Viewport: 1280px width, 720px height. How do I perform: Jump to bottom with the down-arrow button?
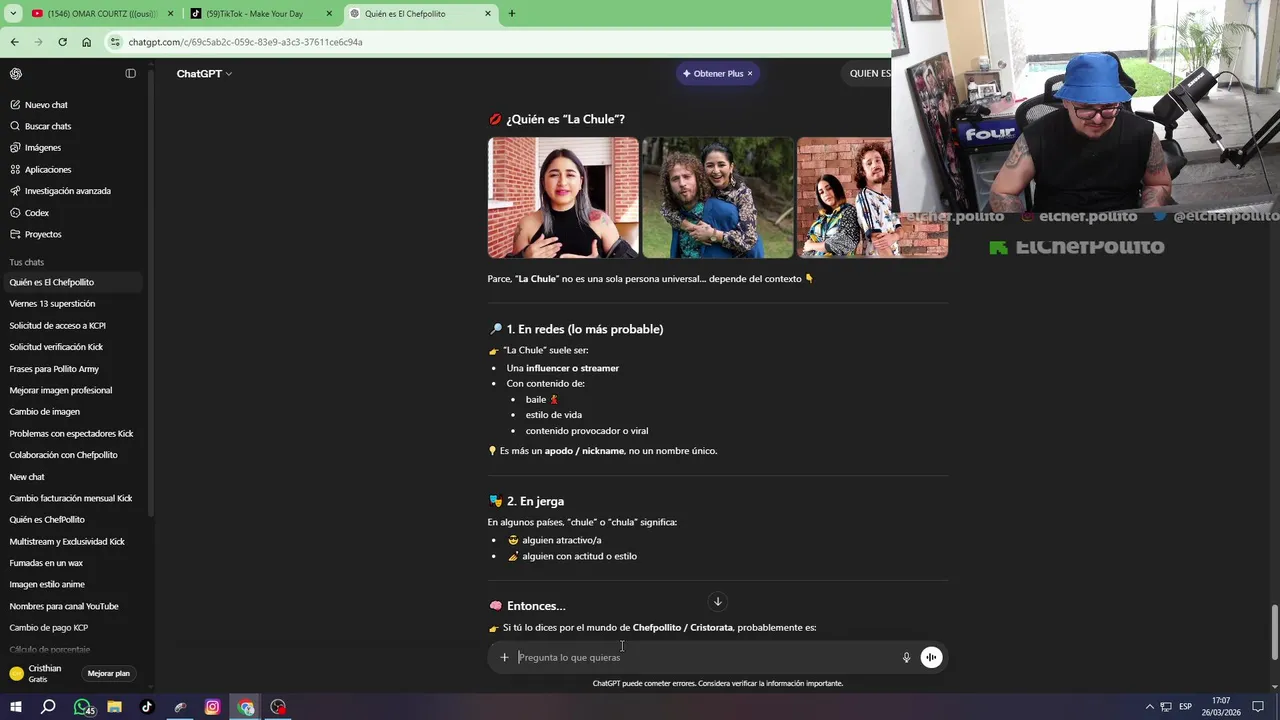click(717, 601)
